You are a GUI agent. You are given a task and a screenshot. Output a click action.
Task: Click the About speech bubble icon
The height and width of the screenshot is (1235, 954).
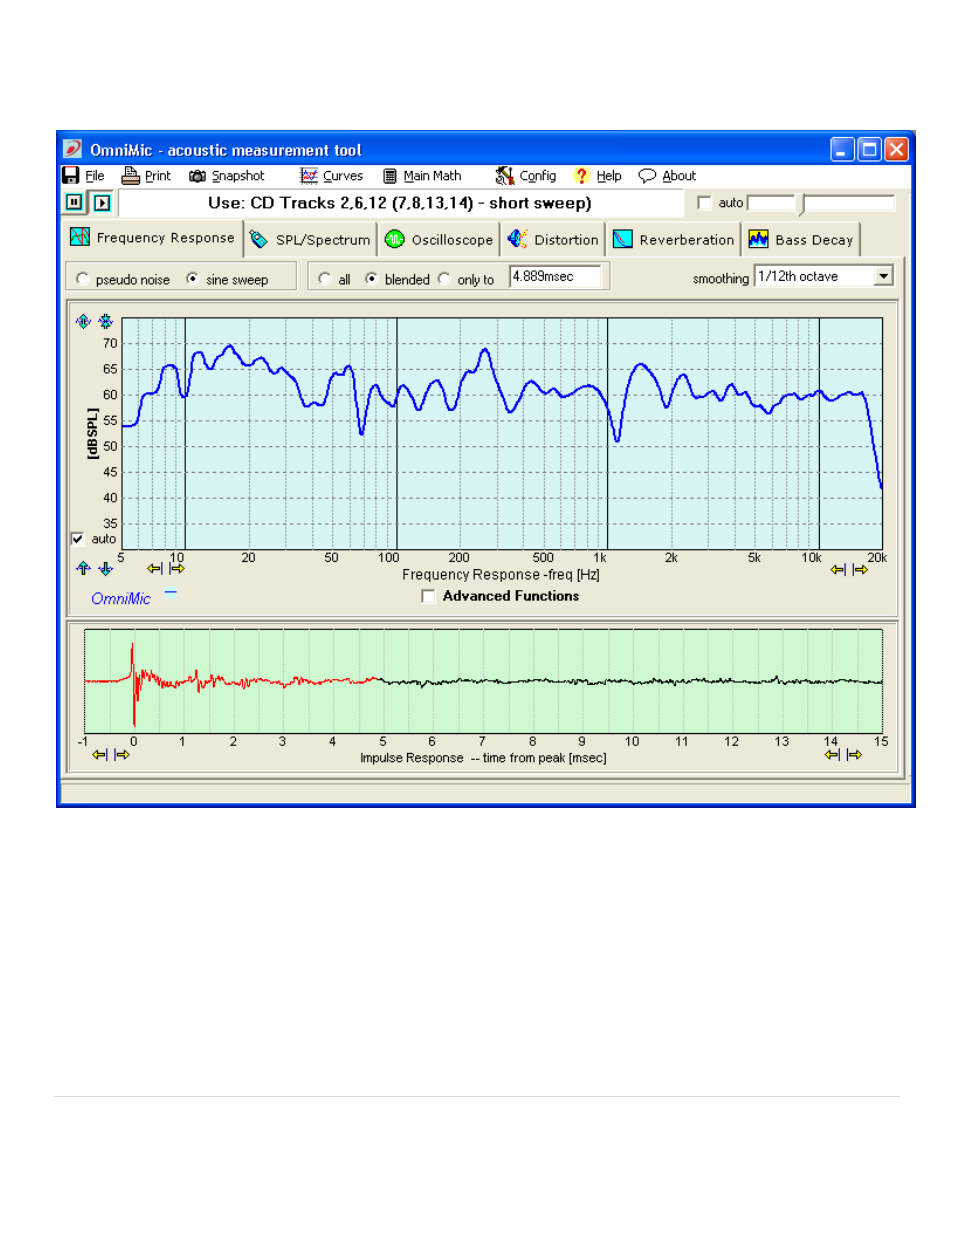647,176
